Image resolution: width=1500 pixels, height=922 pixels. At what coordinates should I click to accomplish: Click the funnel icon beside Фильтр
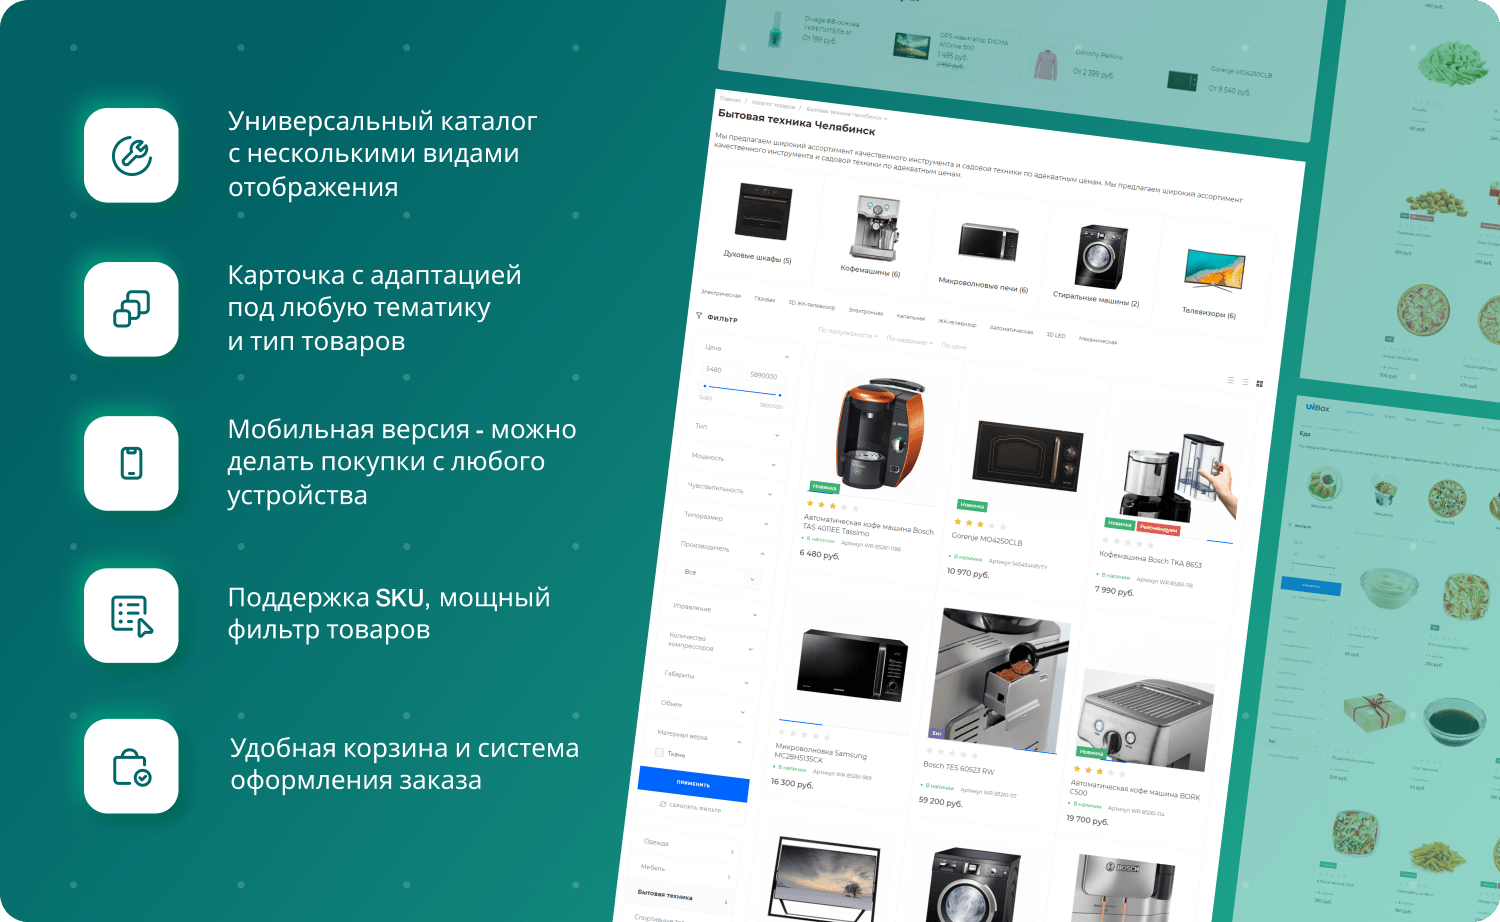tap(699, 316)
